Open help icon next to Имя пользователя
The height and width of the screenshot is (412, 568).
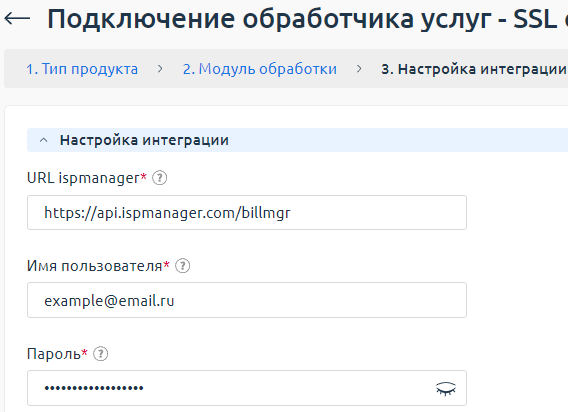coord(183,266)
